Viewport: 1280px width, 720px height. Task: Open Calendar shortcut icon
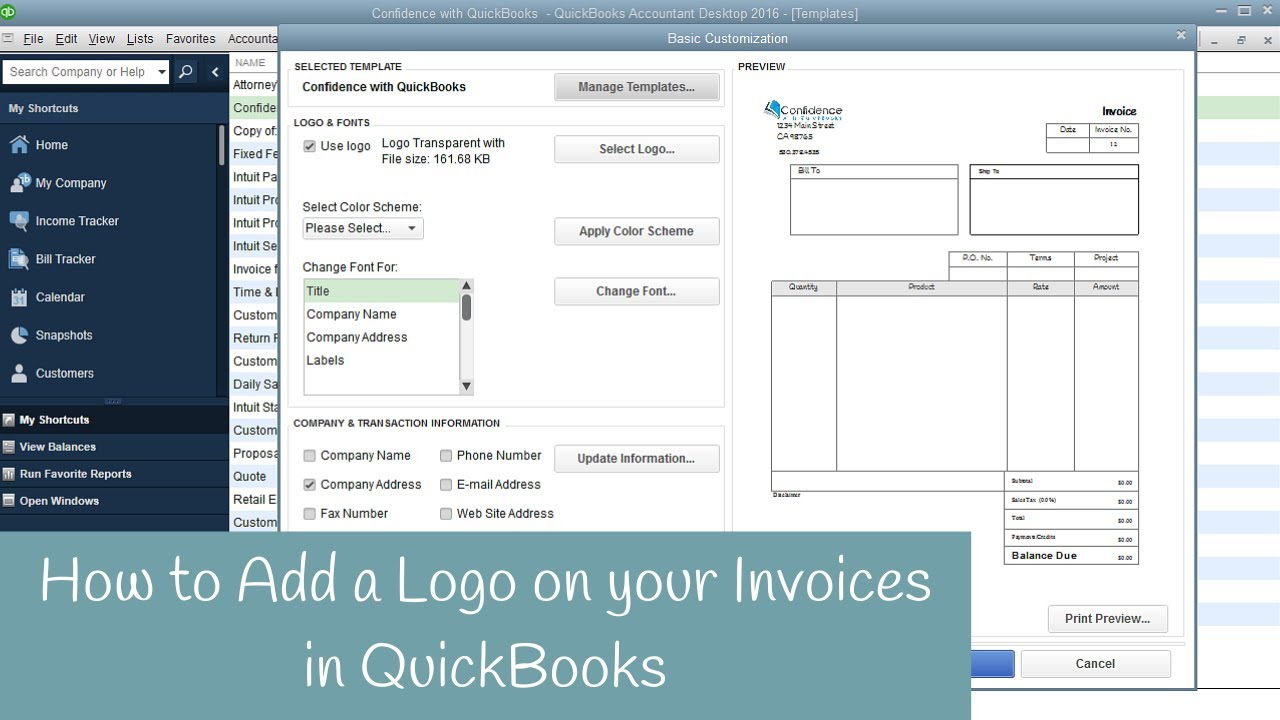point(19,297)
